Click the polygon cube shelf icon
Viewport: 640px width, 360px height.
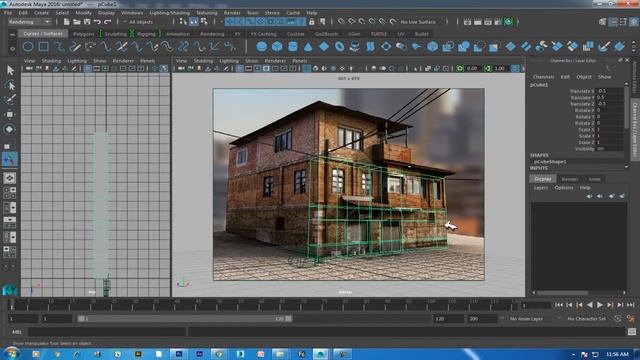277,47
